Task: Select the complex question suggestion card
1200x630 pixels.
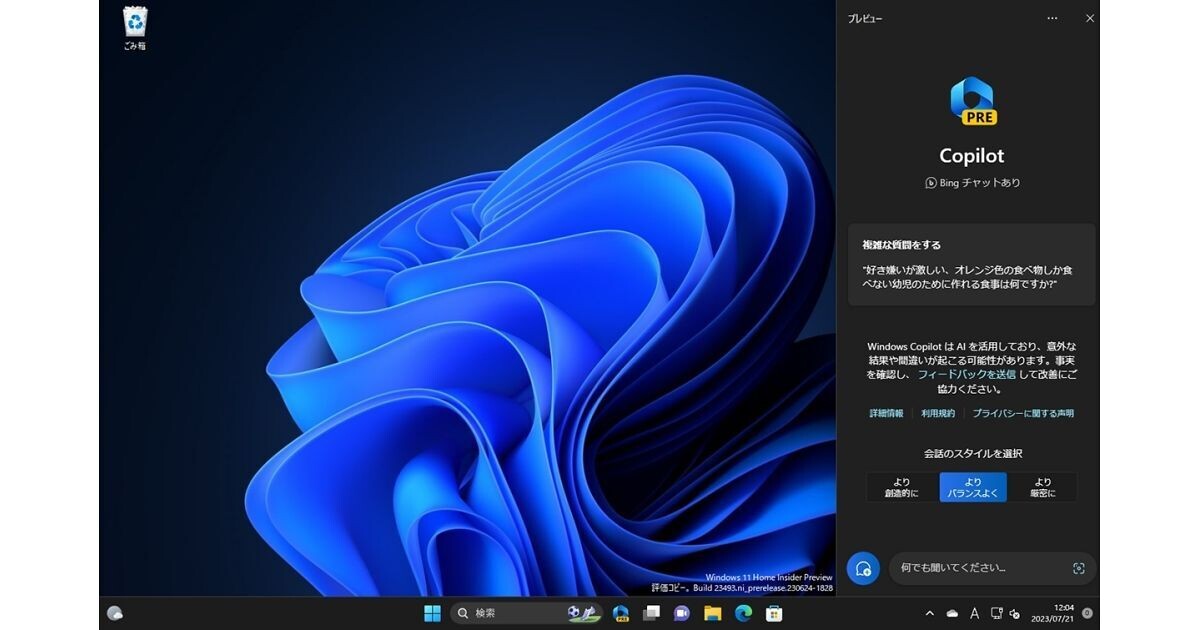Action: pos(972,264)
